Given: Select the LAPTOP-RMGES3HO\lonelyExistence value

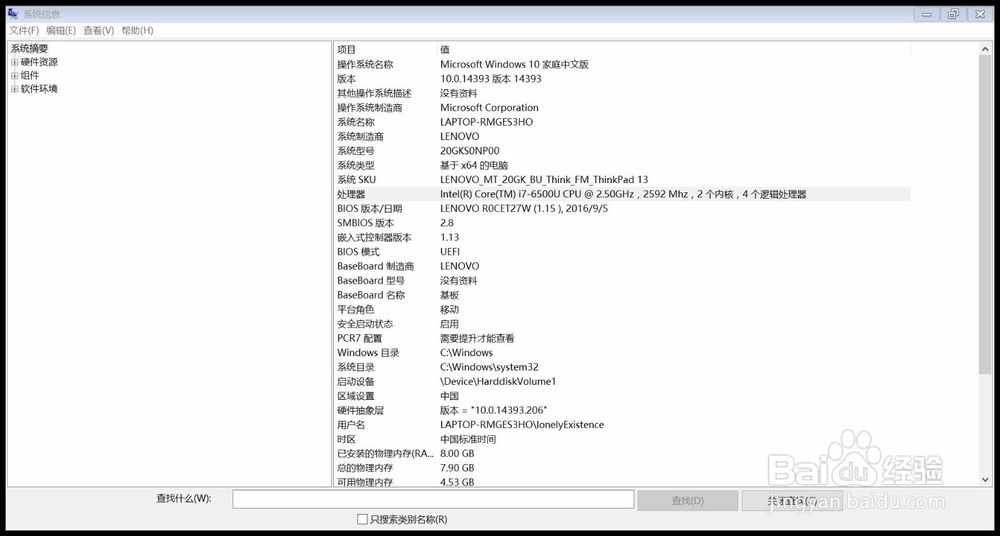Looking at the screenshot, I should (522, 424).
